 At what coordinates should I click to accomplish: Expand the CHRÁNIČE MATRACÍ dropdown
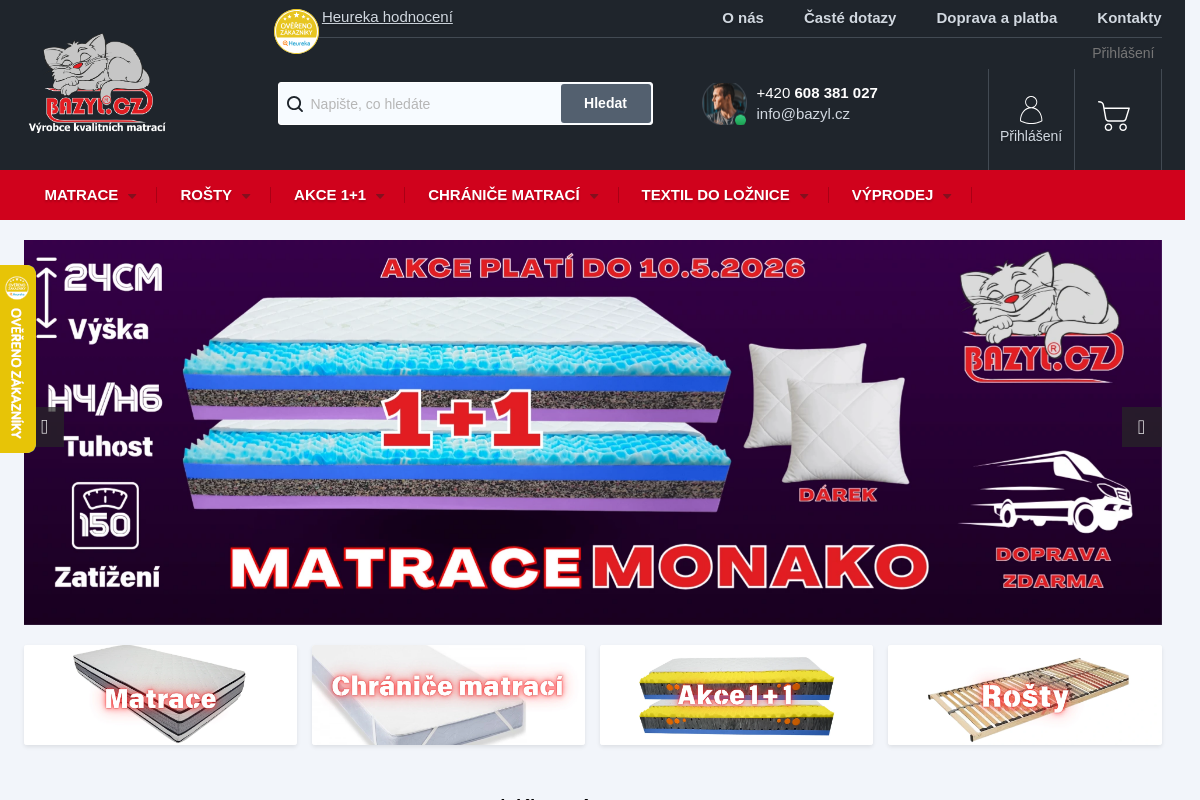(513, 195)
